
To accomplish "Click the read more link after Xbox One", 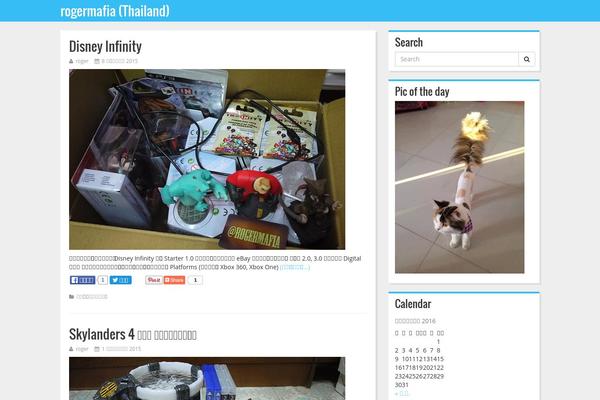I will click(295, 267).
